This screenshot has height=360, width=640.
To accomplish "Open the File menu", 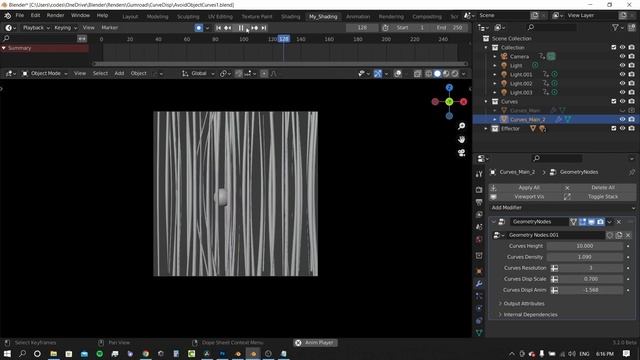I will [x=20, y=15].
